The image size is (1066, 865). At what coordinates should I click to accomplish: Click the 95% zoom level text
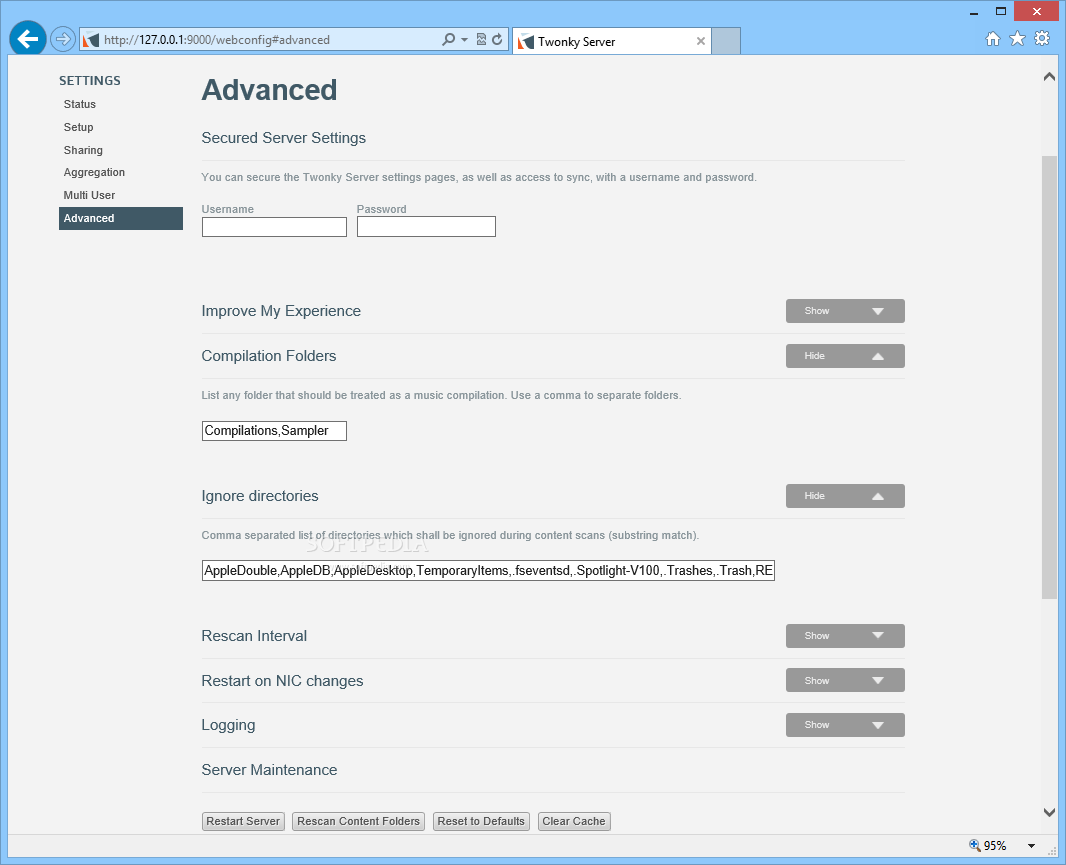995,846
